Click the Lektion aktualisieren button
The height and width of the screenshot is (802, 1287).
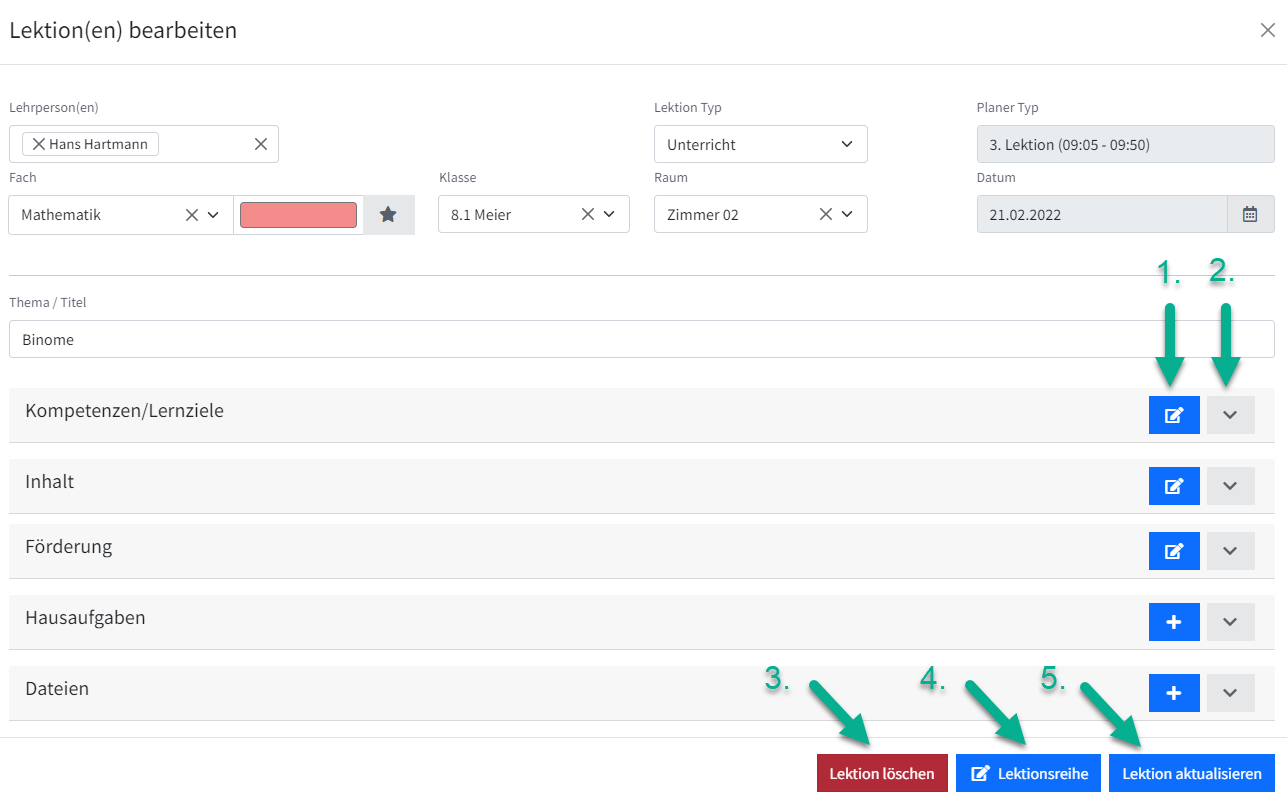1192,773
